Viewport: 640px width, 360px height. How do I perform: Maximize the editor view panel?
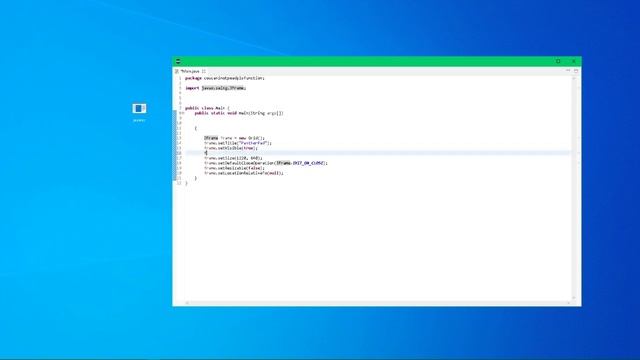576,71
